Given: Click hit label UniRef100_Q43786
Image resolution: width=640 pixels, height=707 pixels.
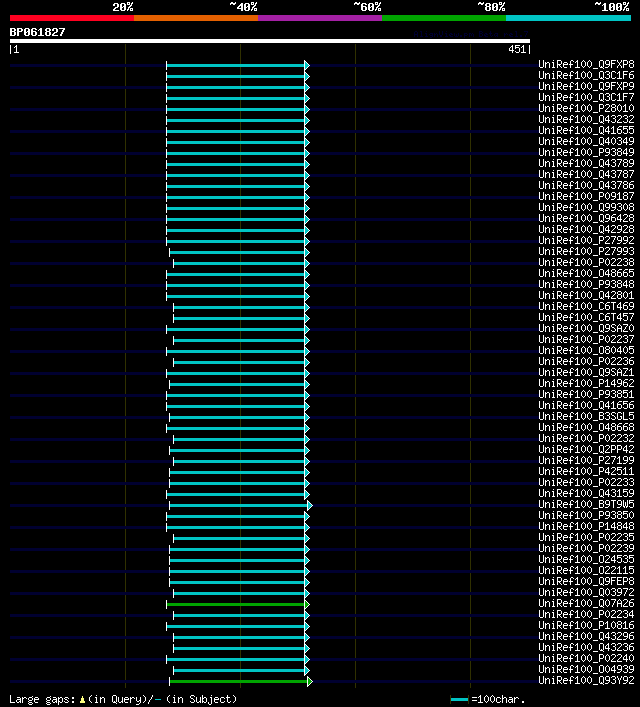Looking at the screenshot, I should (x=586, y=185).
